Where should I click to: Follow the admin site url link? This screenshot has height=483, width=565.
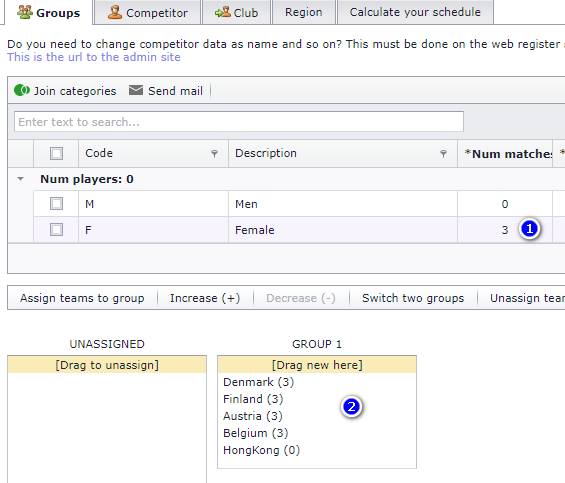click(x=94, y=57)
